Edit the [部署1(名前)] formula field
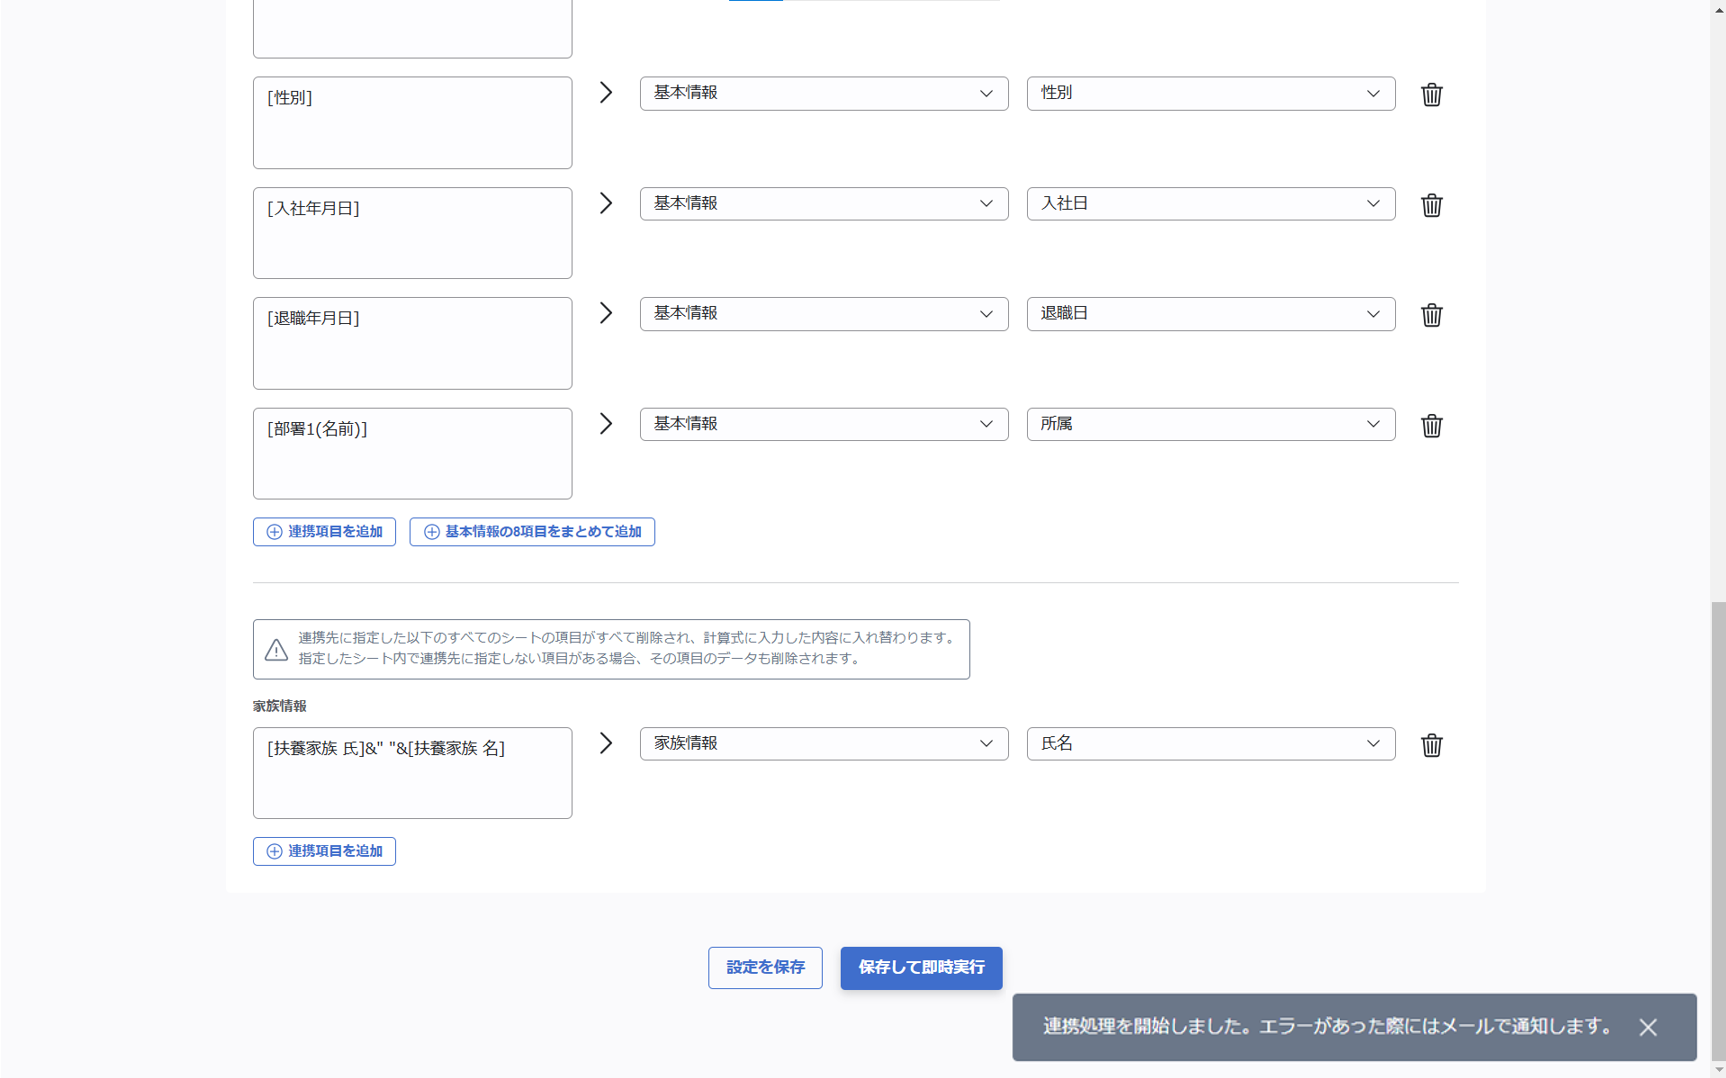 click(412, 454)
